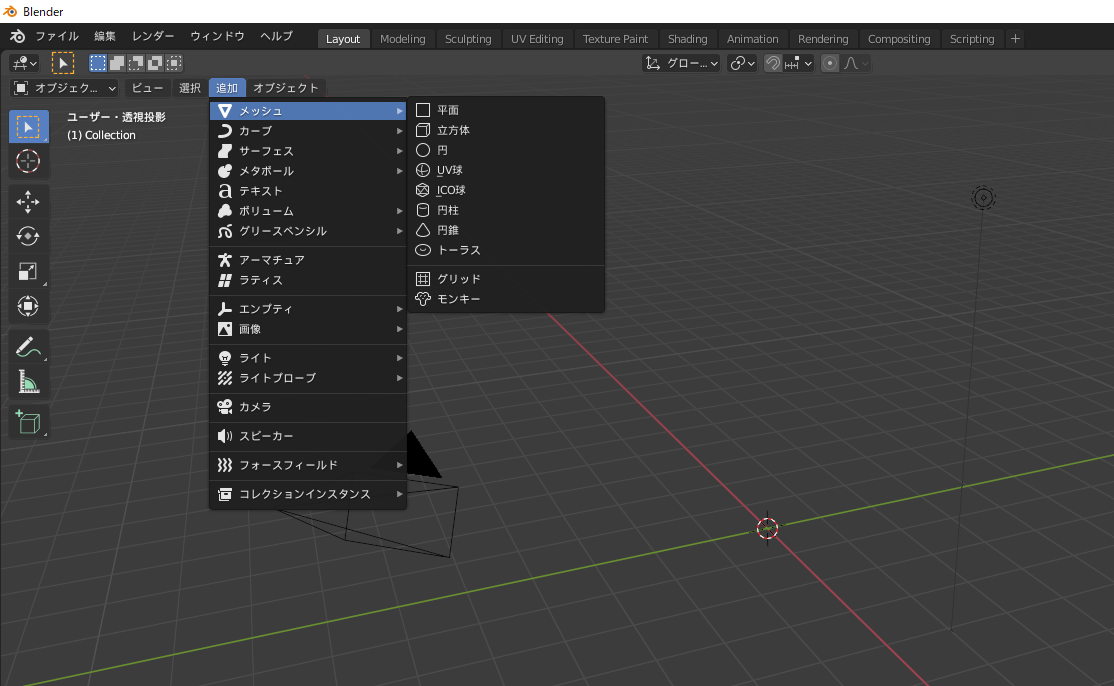Open the 編集 menu
Image resolution: width=1114 pixels, height=686 pixels.
click(x=105, y=36)
